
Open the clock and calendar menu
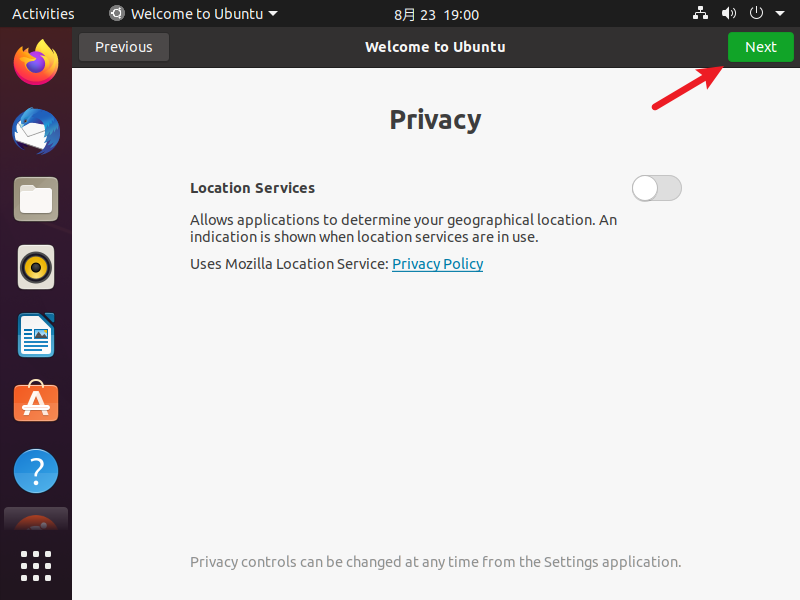[x=436, y=14]
